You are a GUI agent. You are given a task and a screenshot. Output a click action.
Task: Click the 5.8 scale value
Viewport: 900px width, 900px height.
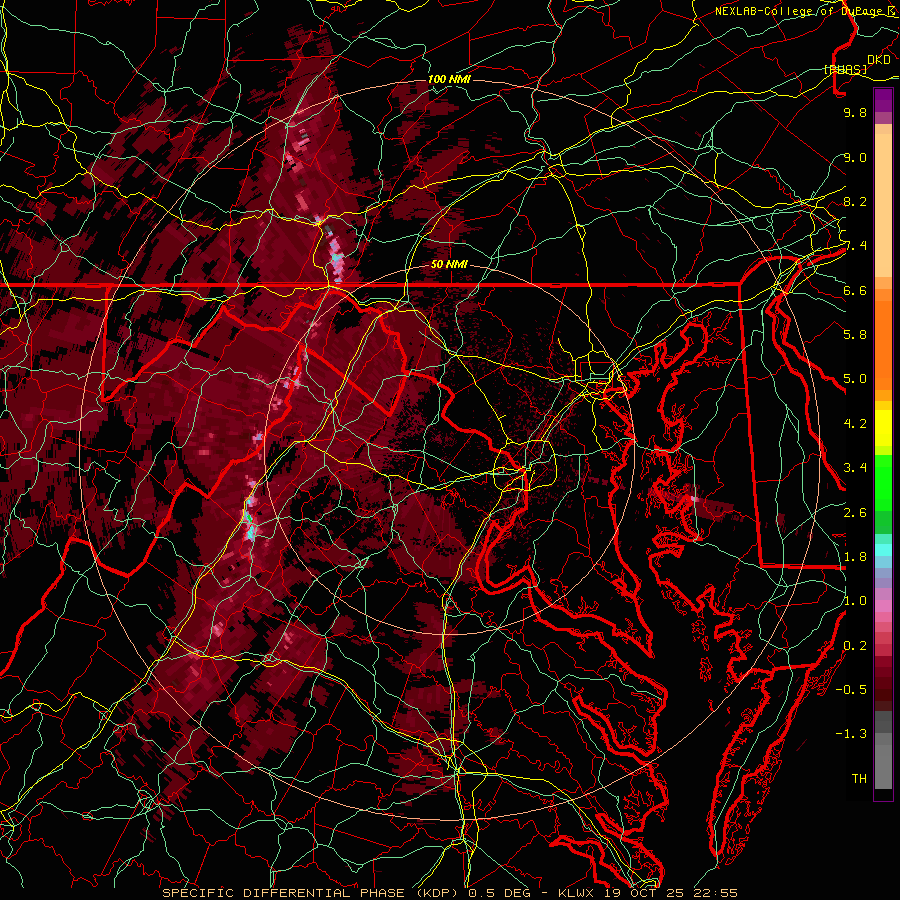(855, 335)
